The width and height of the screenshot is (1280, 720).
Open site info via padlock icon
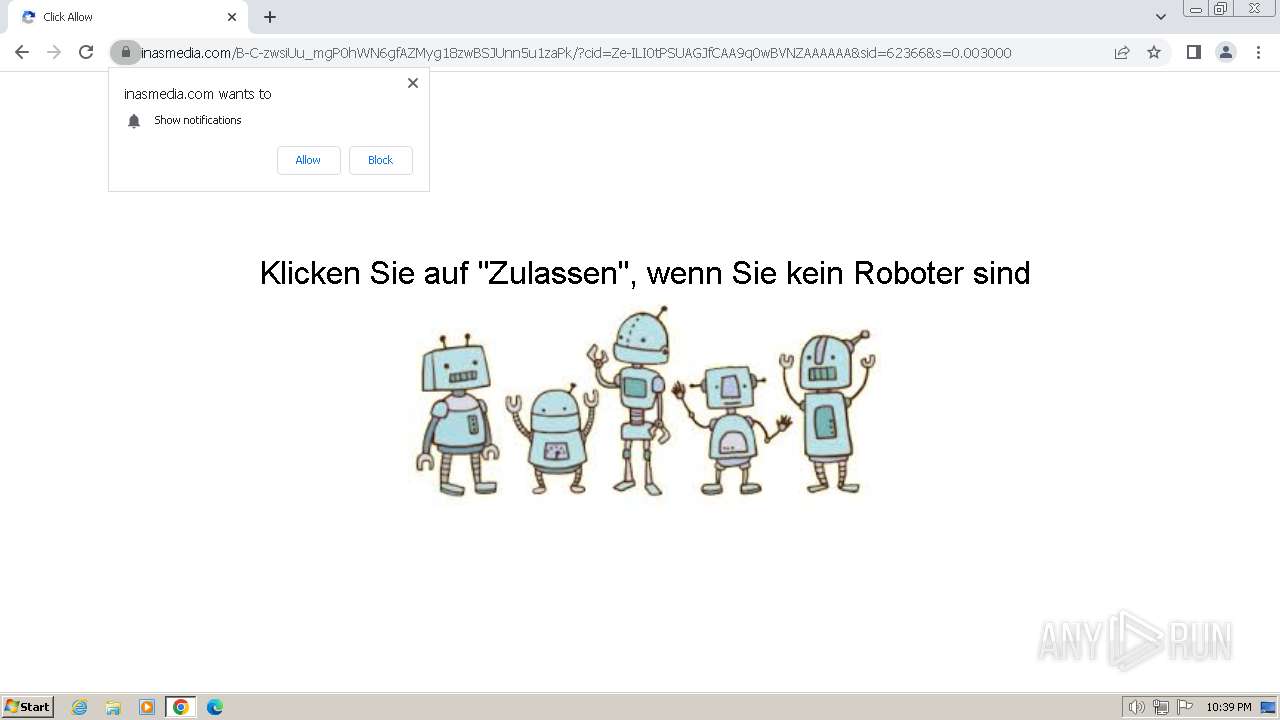pyautogui.click(x=126, y=52)
